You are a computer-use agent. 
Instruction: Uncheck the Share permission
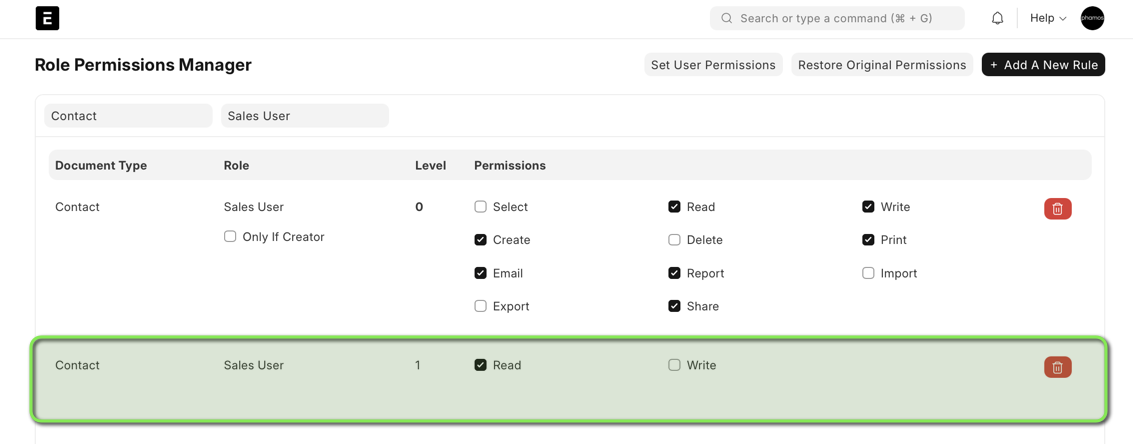[674, 306]
